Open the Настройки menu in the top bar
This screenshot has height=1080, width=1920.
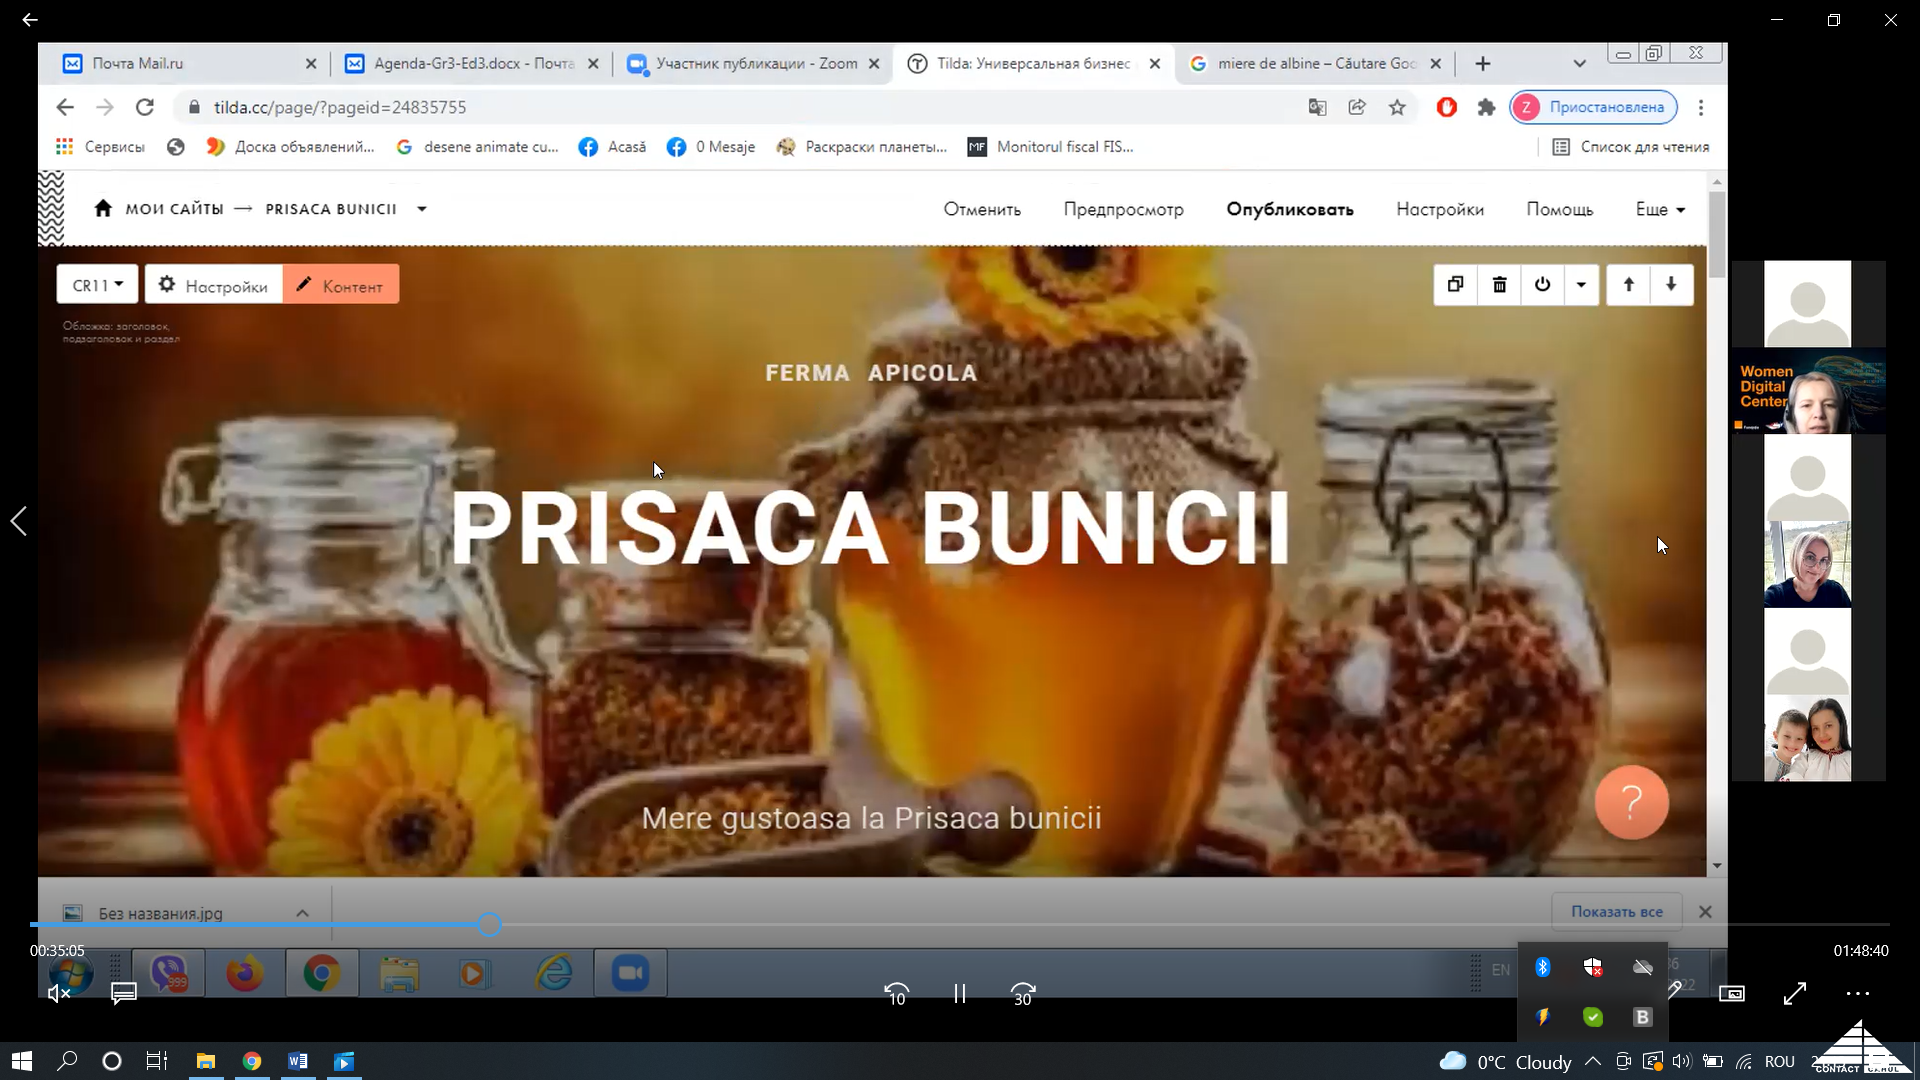click(x=1439, y=209)
